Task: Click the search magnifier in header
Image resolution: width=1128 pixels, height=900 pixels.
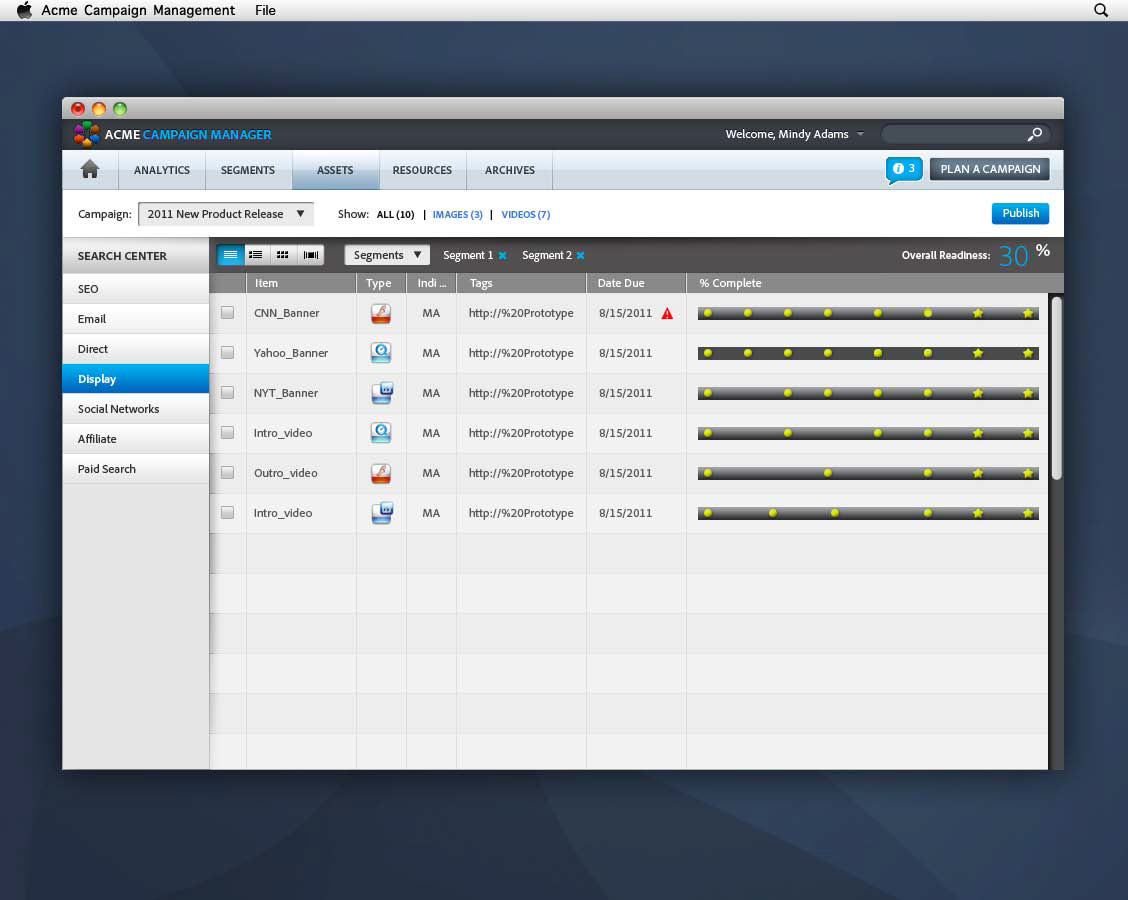Action: [x=1034, y=134]
